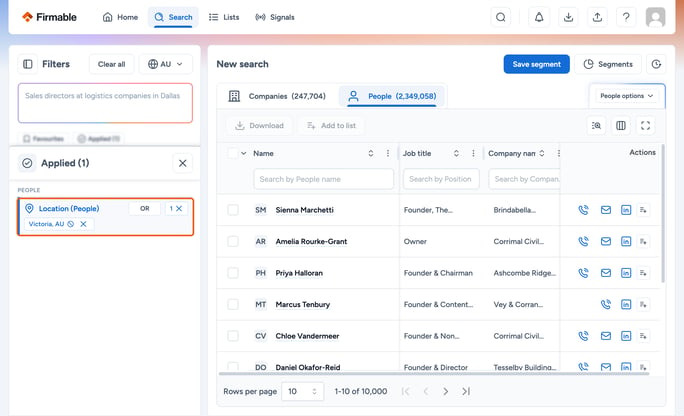This screenshot has width=684, height=416.
Task: Click the upload icon in header
Action: (x=597, y=17)
